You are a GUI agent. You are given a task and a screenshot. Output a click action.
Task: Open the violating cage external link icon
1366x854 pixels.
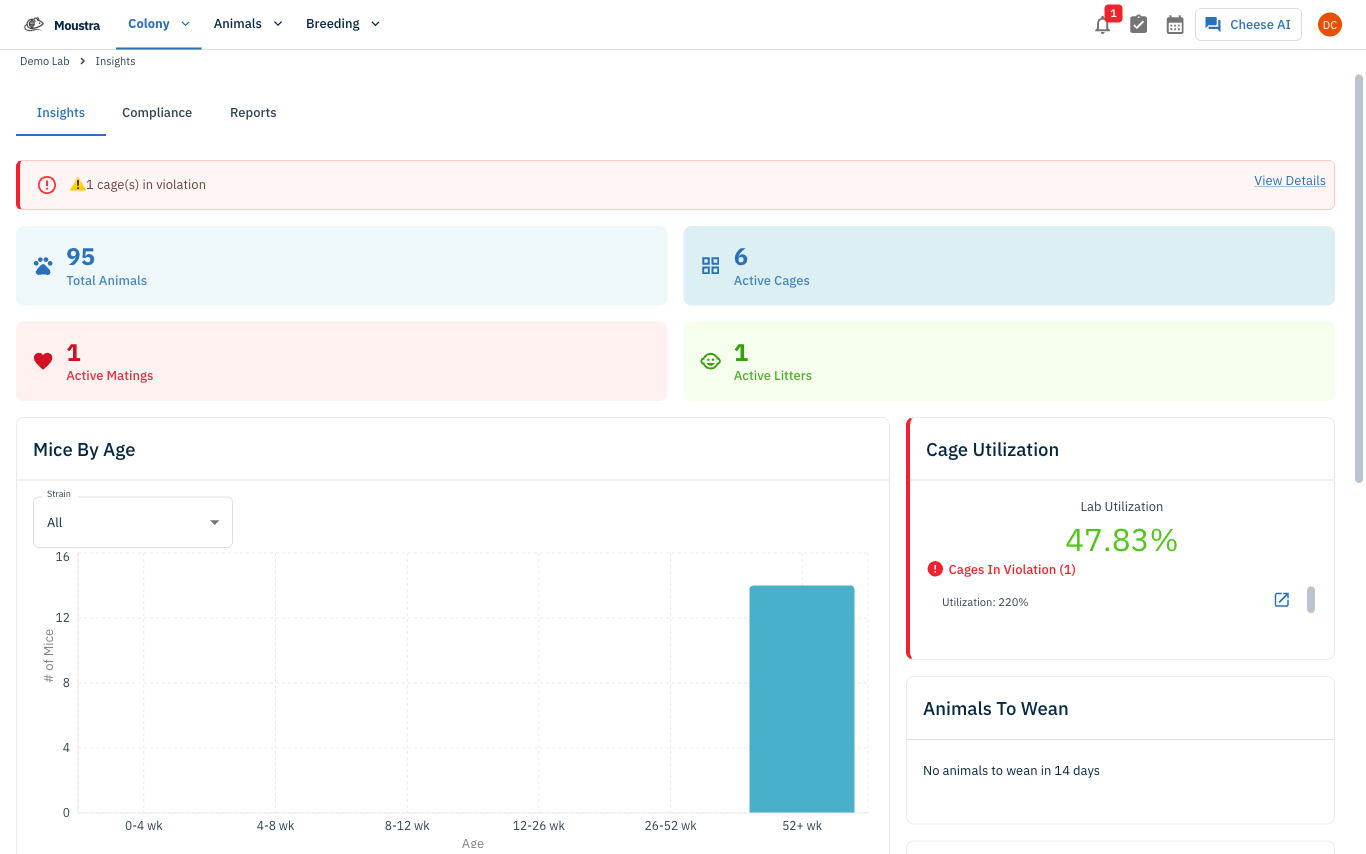coord(1282,600)
